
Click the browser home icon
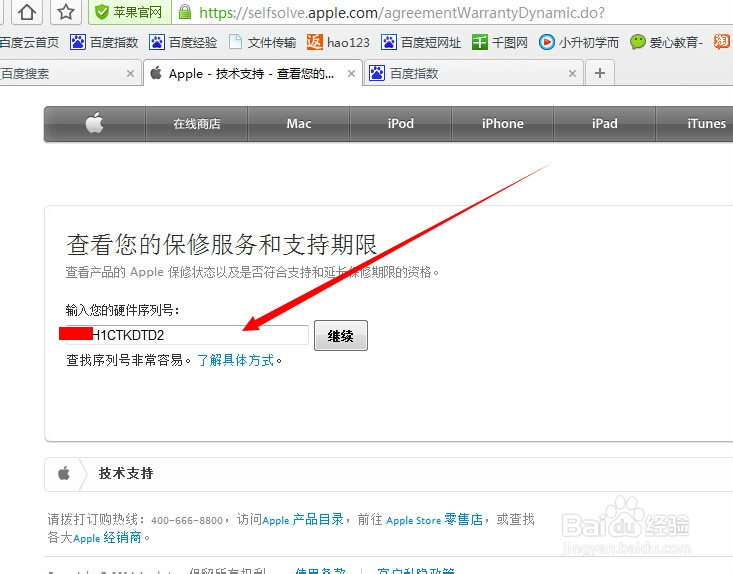point(27,12)
